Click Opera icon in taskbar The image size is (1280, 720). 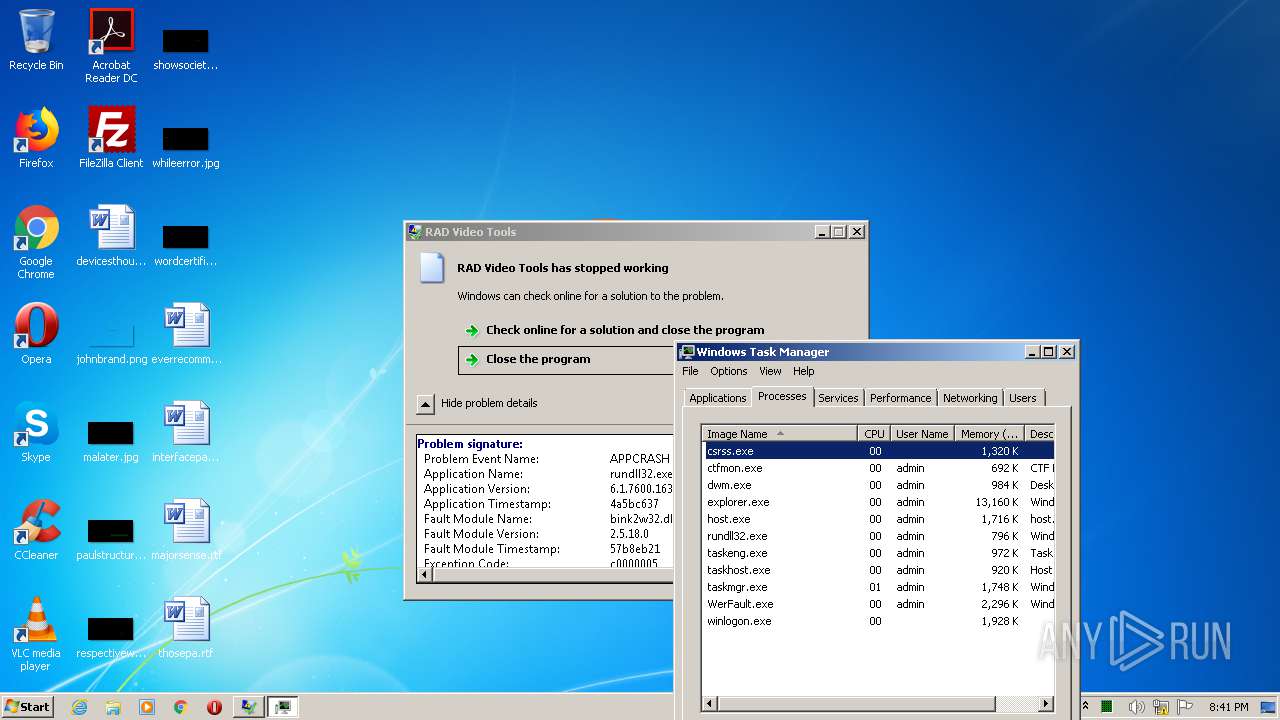point(214,707)
